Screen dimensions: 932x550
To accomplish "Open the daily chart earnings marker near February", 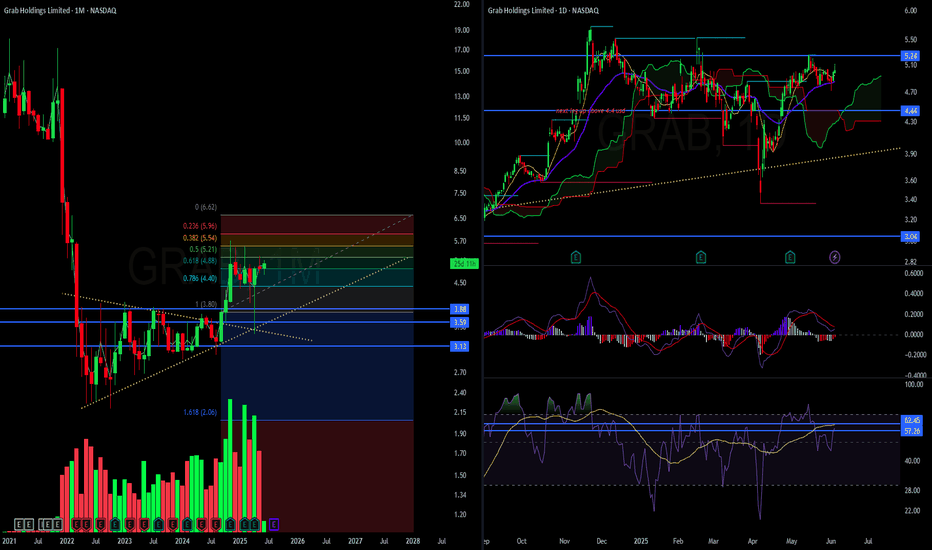I will (x=701, y=257).
